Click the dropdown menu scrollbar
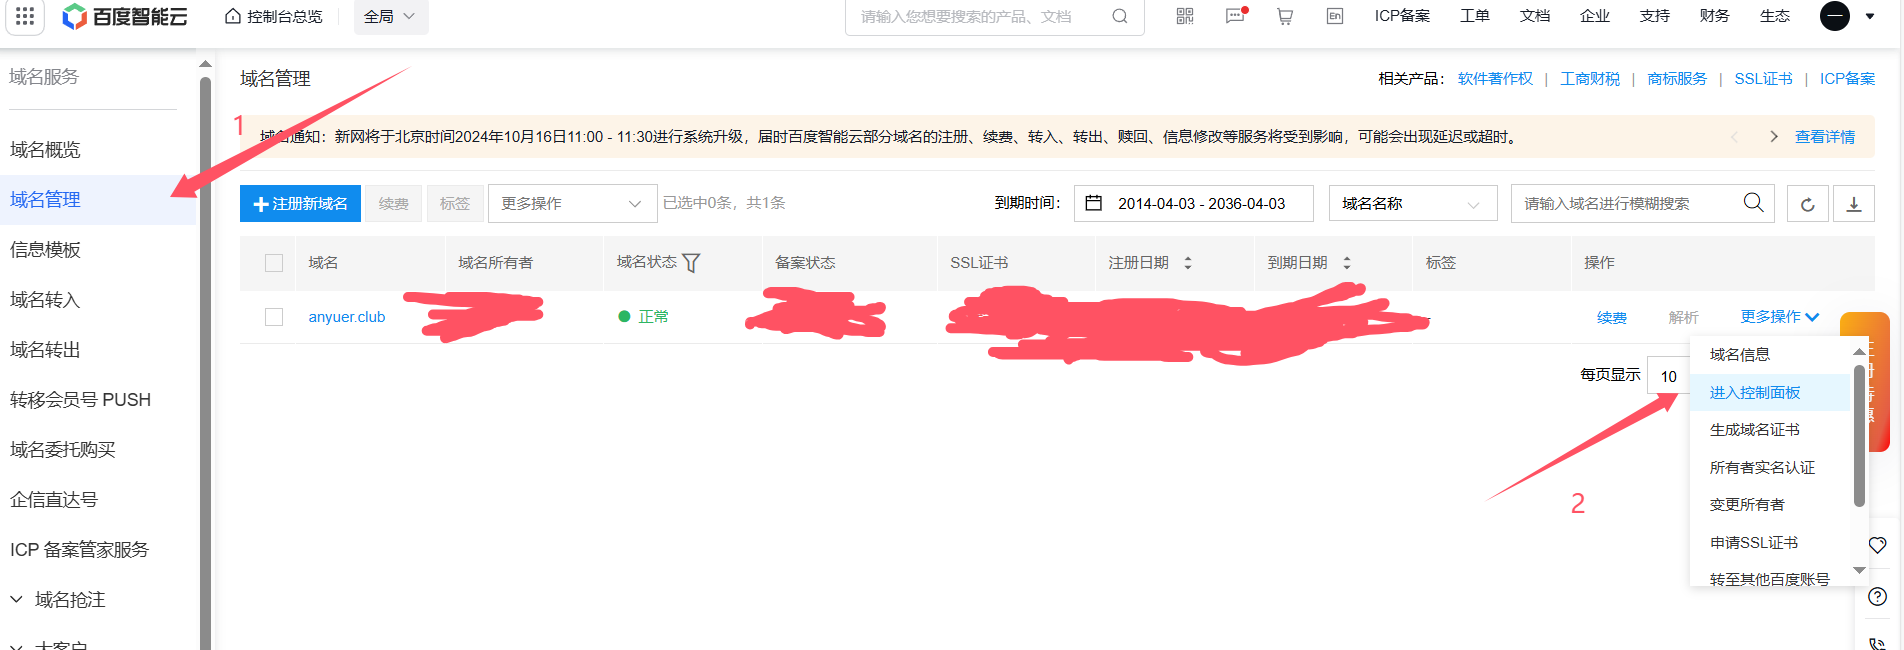The height and width of the screenshot is (650, 1904). pyautogui.click(x=1859, y=436)
